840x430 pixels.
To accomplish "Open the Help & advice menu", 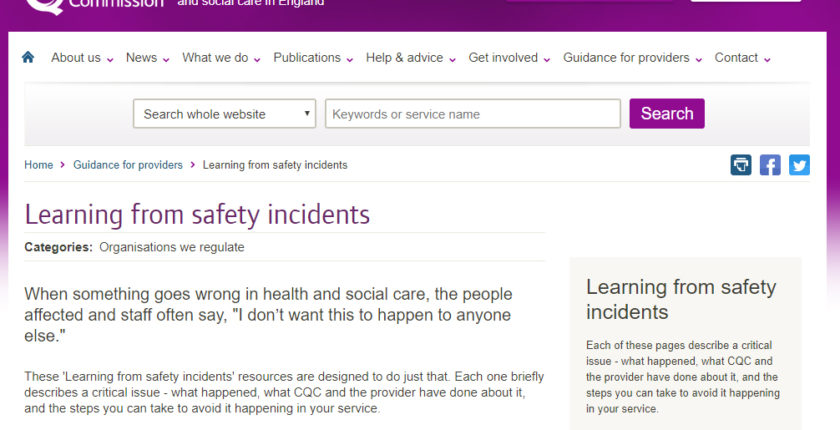I will pyautogui.click(x=404, y=58).
